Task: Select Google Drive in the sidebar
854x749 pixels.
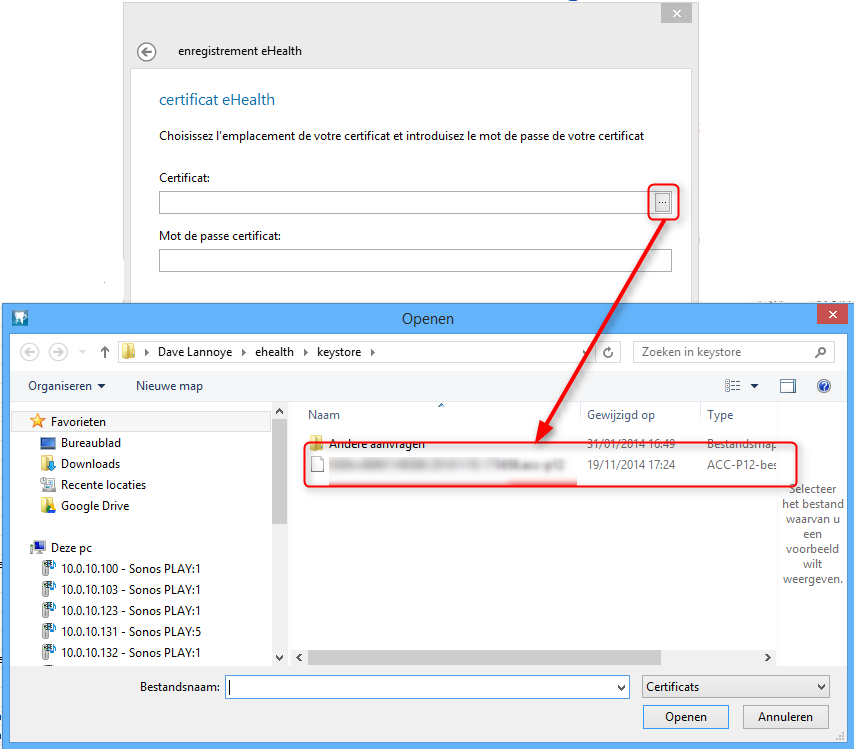Action: click(x=95, y=506)
